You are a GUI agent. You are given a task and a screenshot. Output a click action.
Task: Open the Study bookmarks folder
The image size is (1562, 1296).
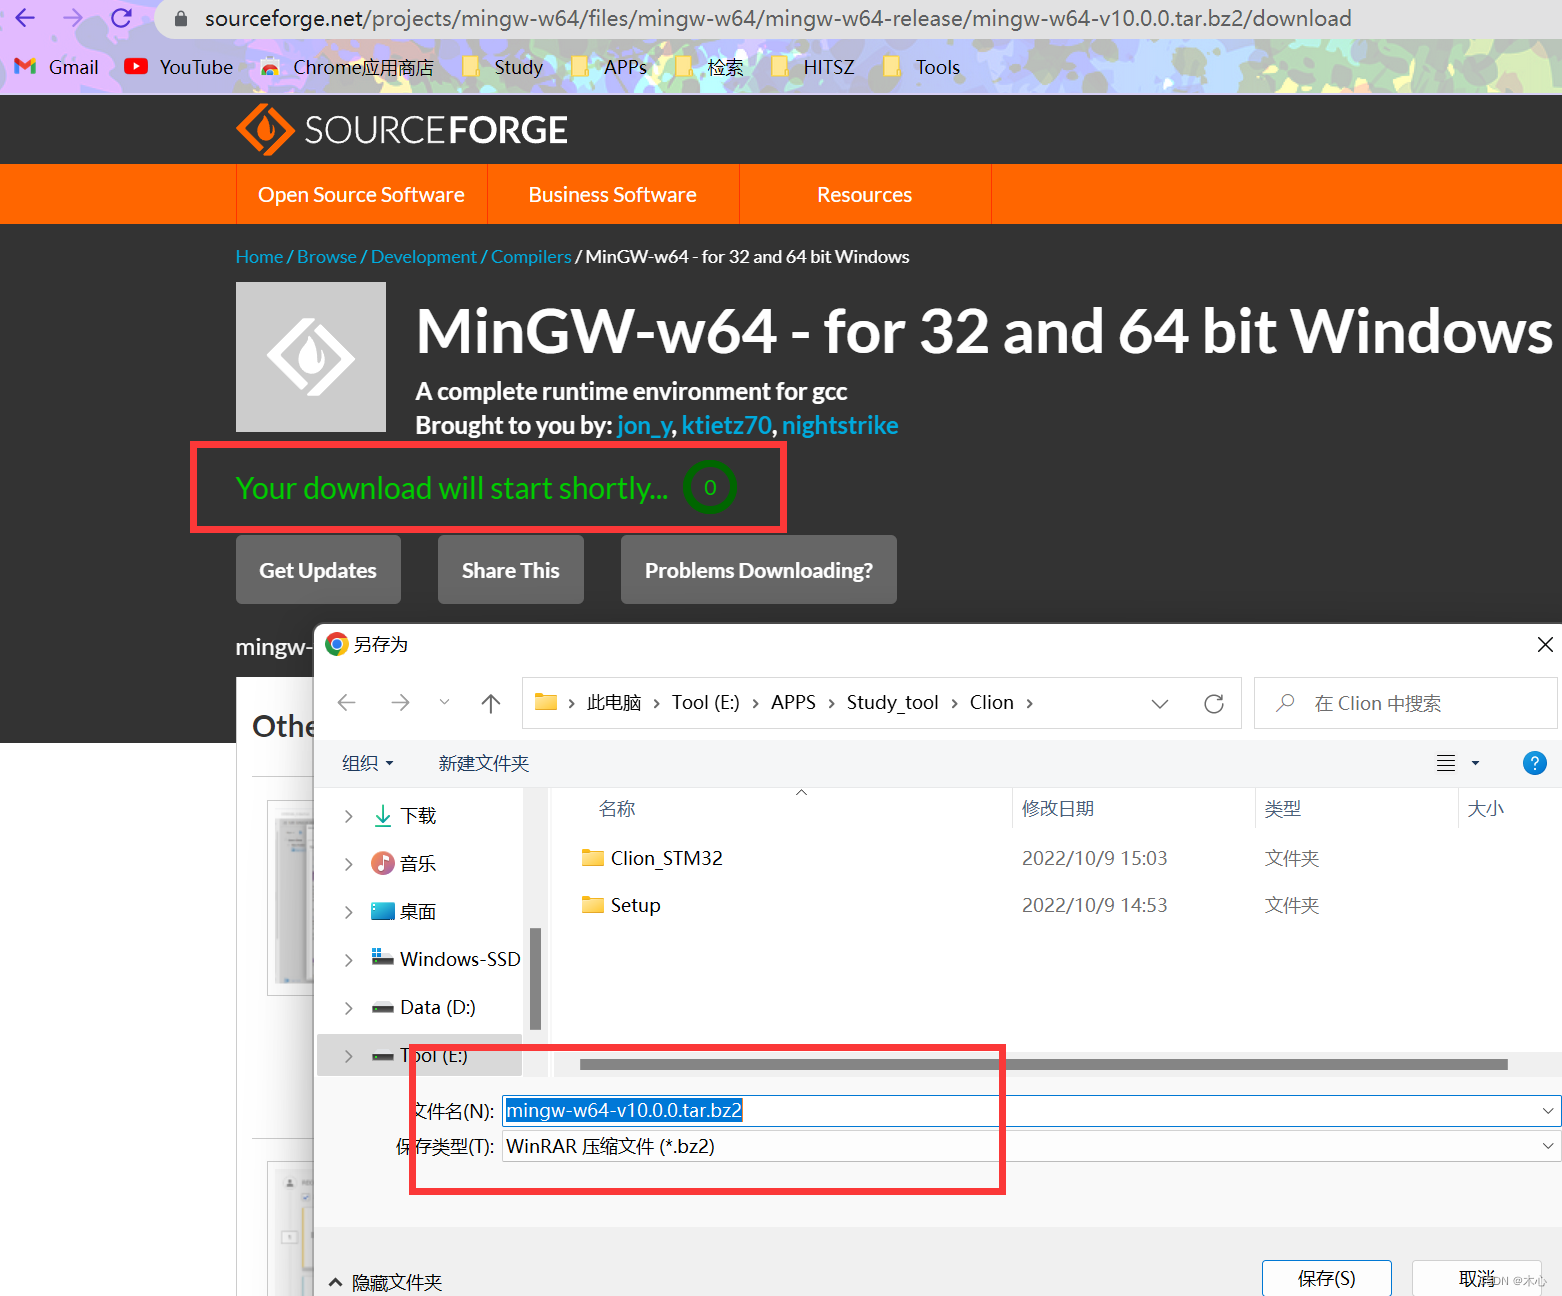503,67
